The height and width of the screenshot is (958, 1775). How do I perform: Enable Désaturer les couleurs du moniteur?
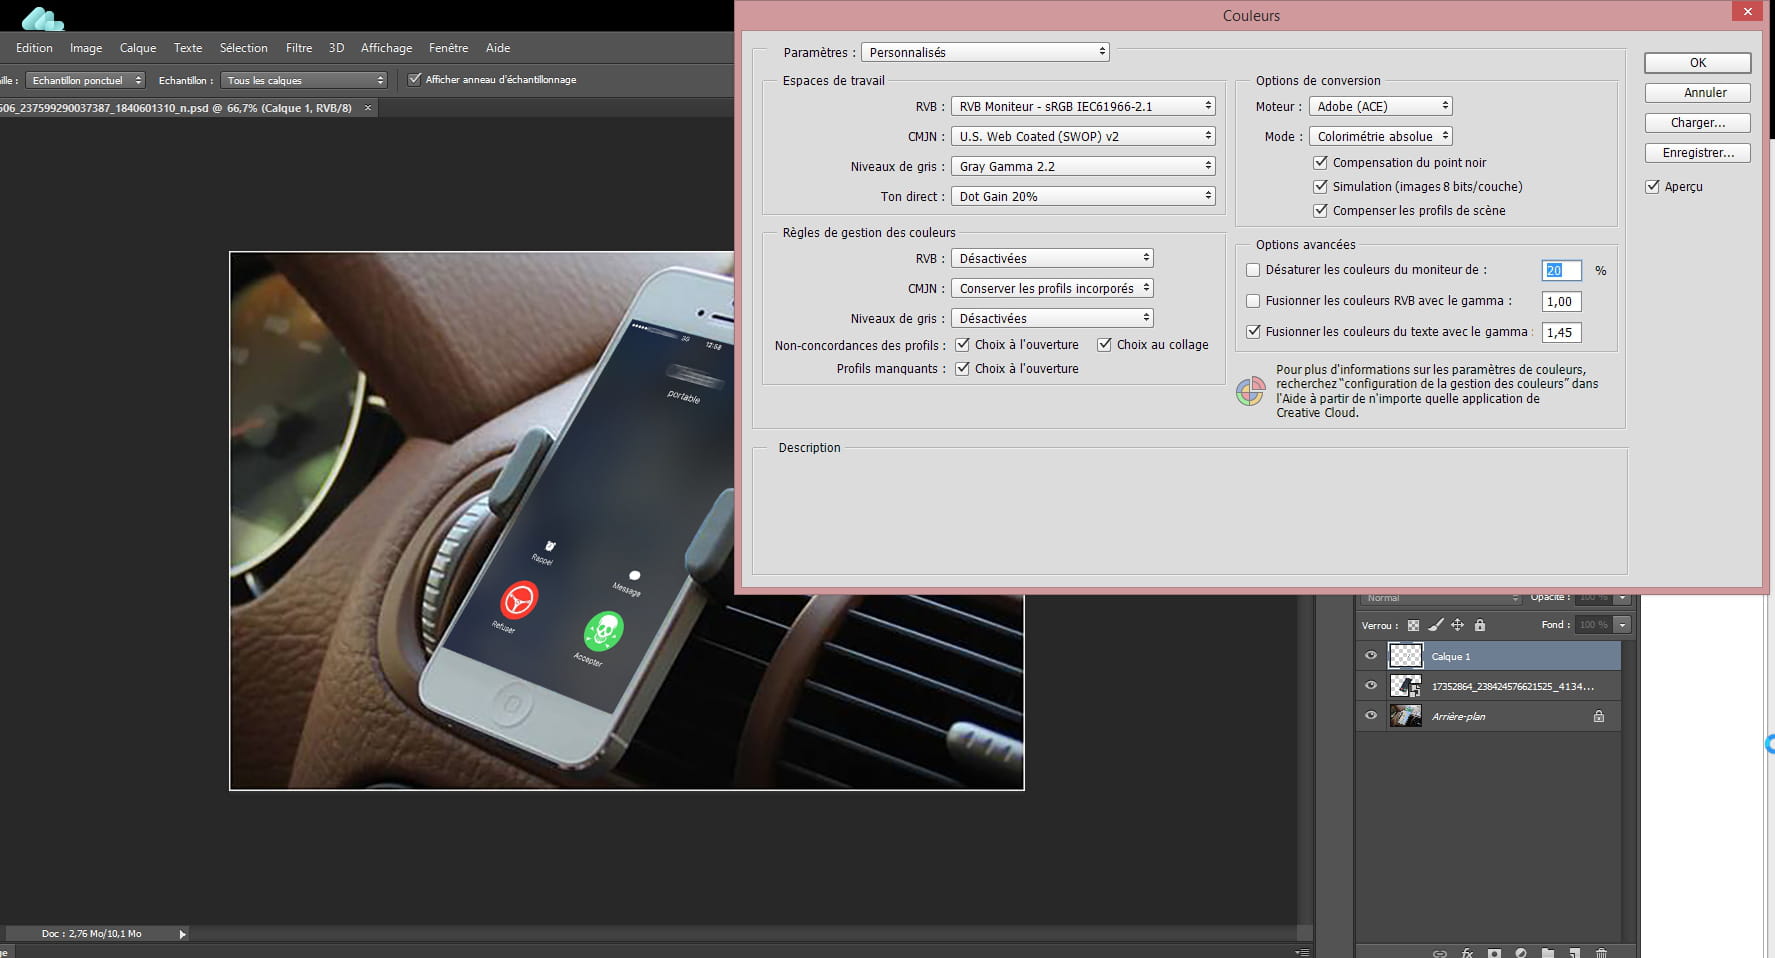pyautogui.click(x=1253, y=270)
